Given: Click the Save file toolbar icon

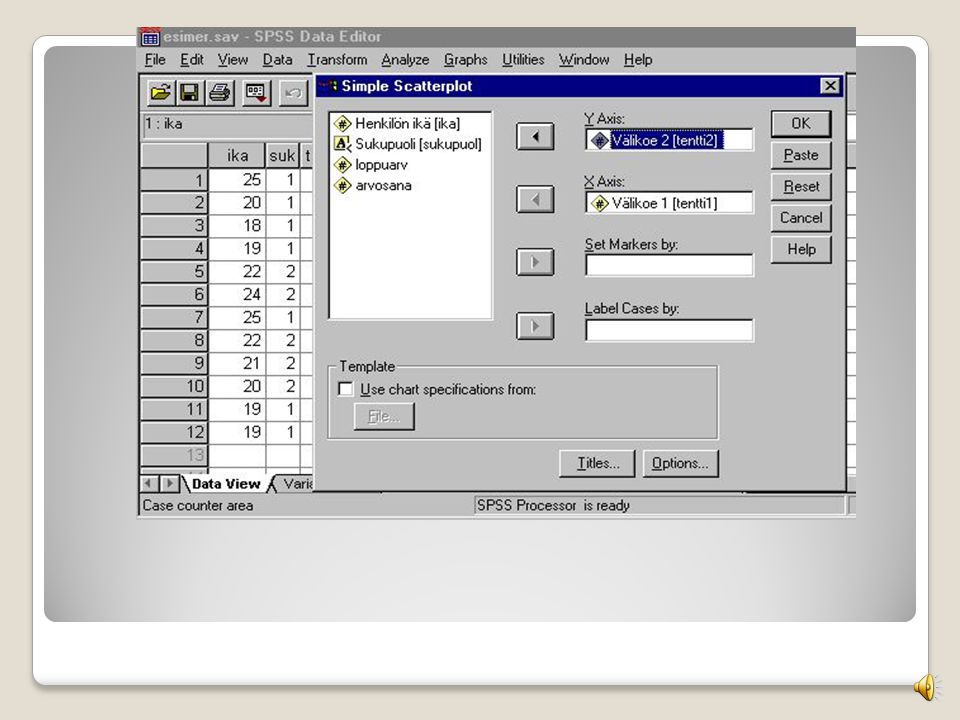Looking at the screenshot, I should [x=189, y=93].
